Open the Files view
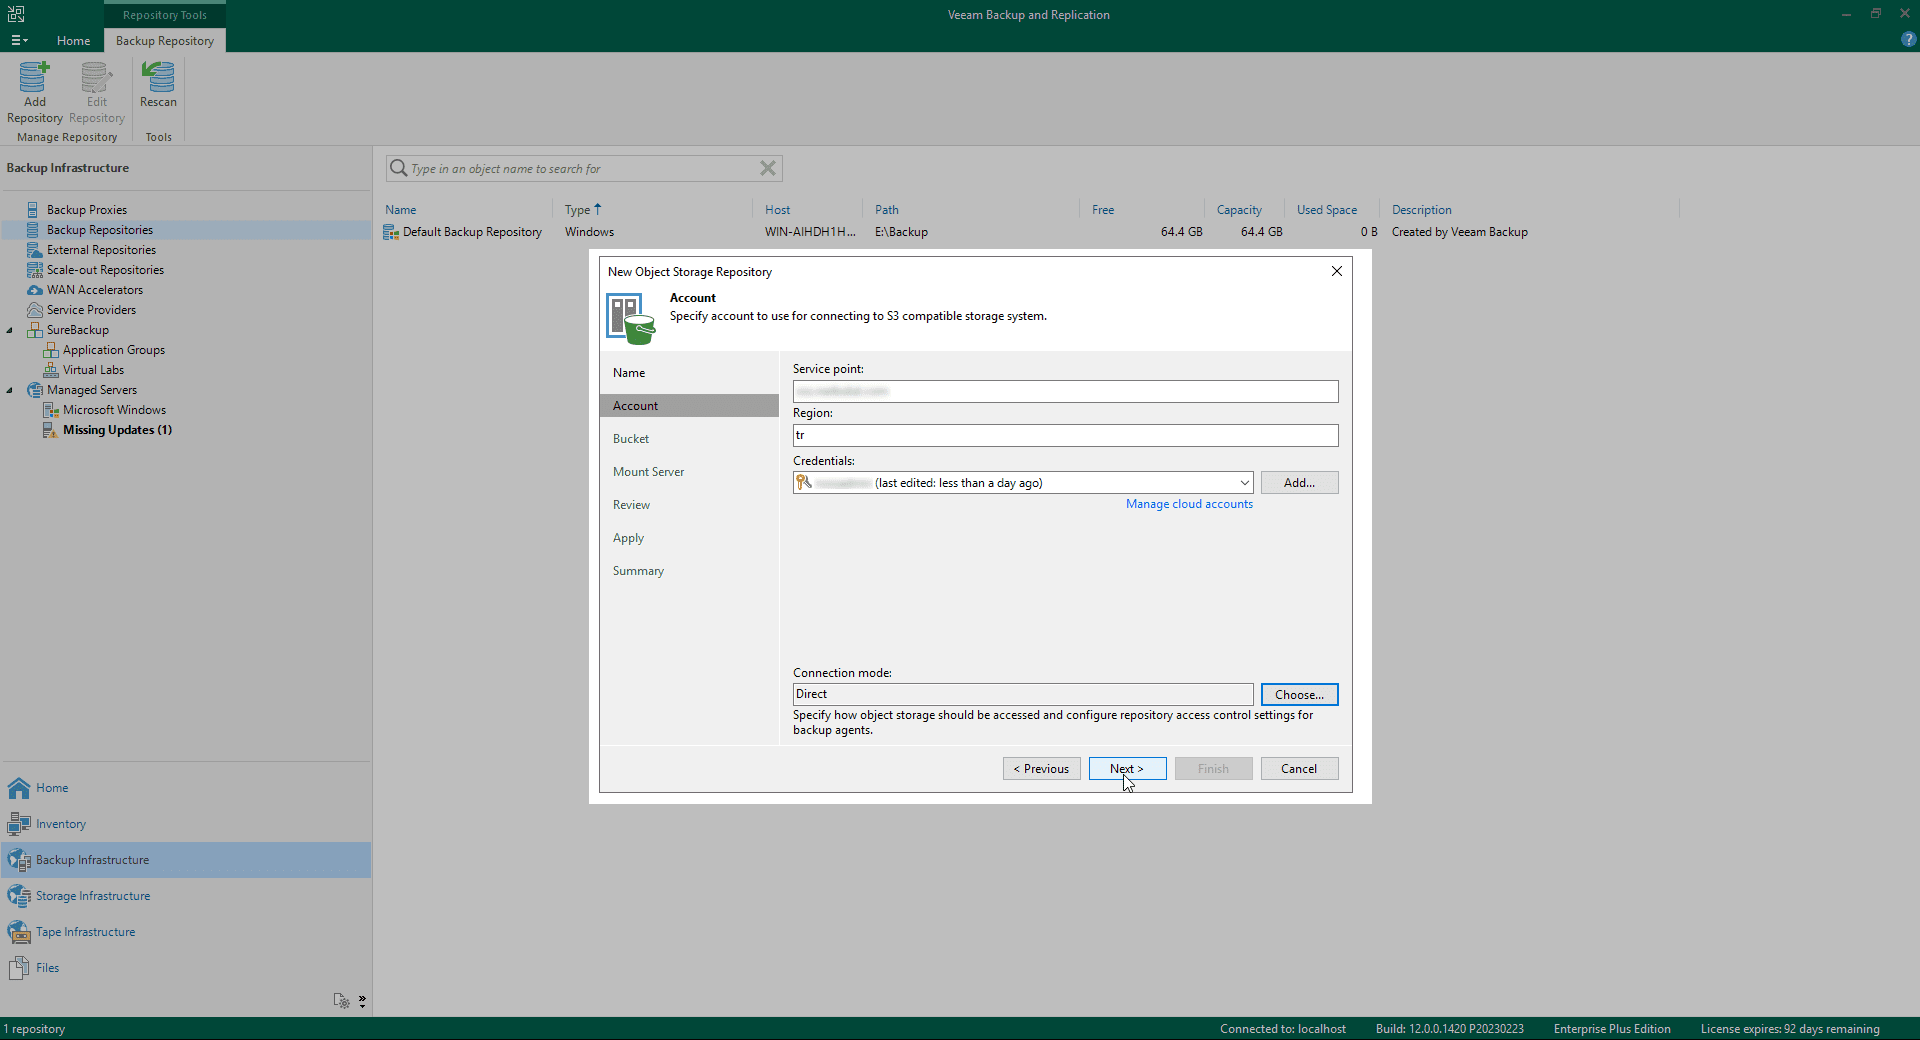1920x1040 pixels. tap(47, 968)
